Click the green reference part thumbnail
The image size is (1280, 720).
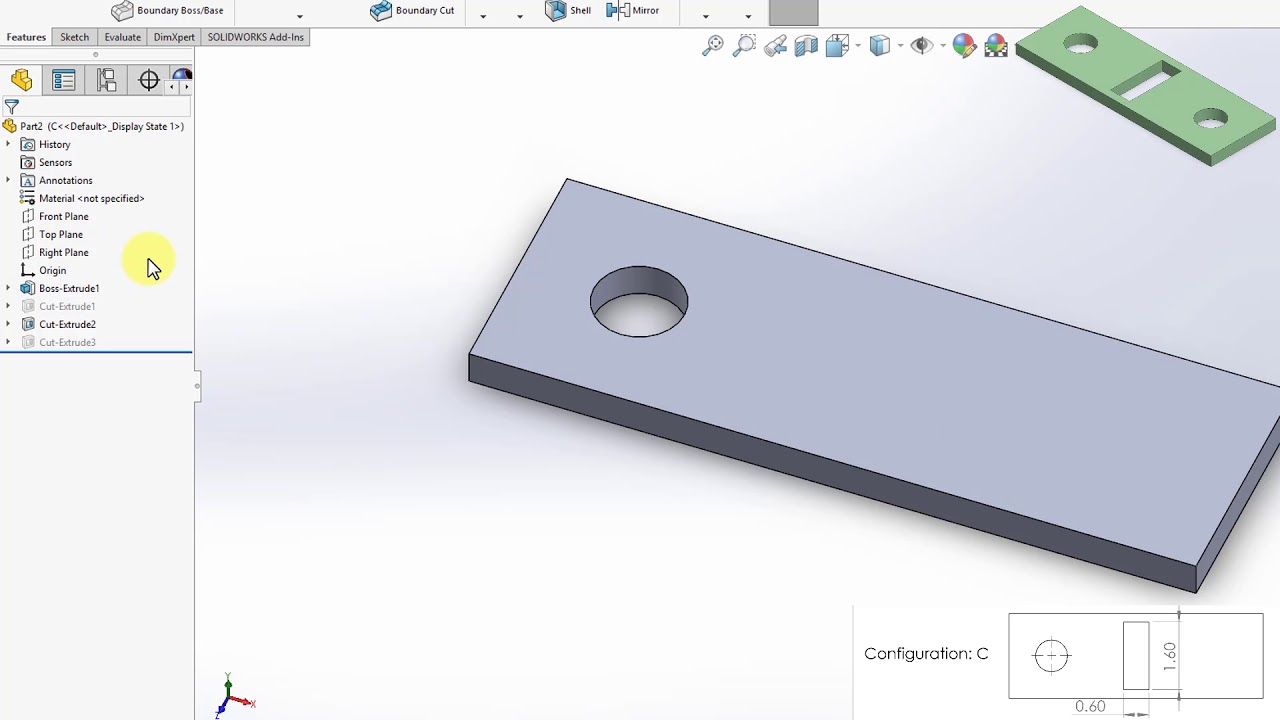point(1147,85)
